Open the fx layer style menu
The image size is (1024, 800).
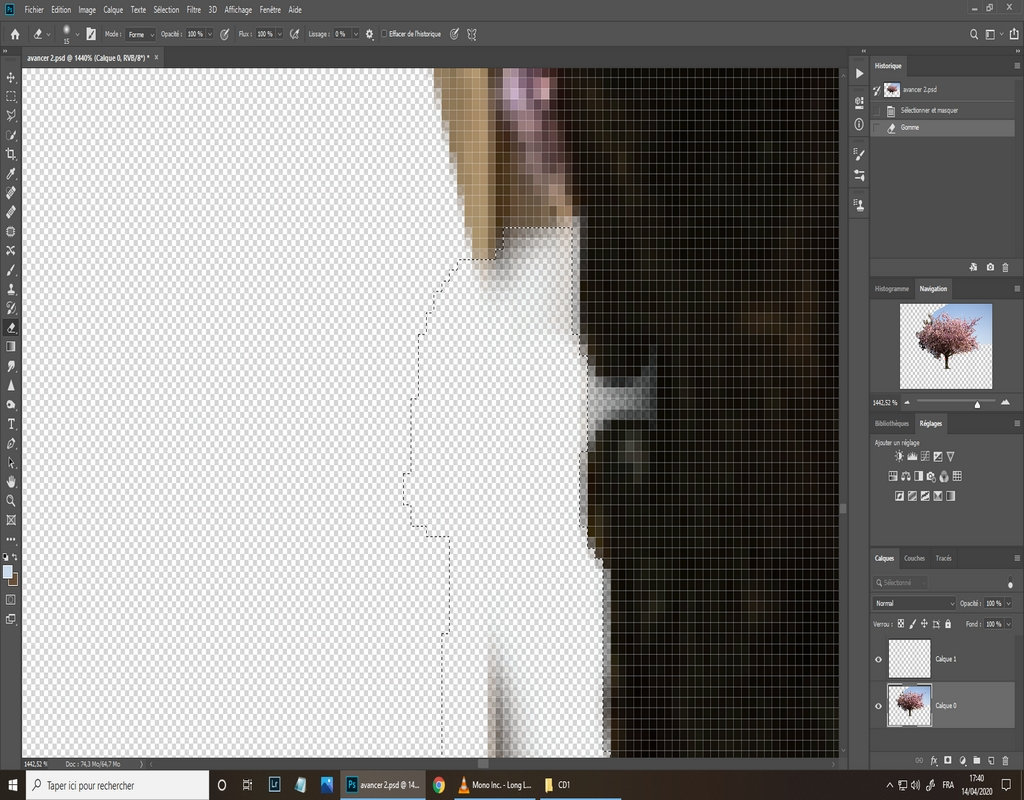(934, 760)
